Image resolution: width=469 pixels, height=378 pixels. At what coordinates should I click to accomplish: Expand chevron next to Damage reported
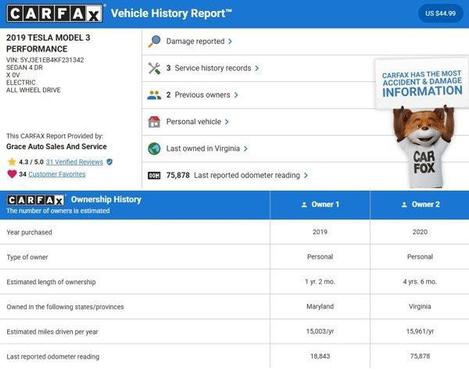pyautogui.click(x=230, y=41)
